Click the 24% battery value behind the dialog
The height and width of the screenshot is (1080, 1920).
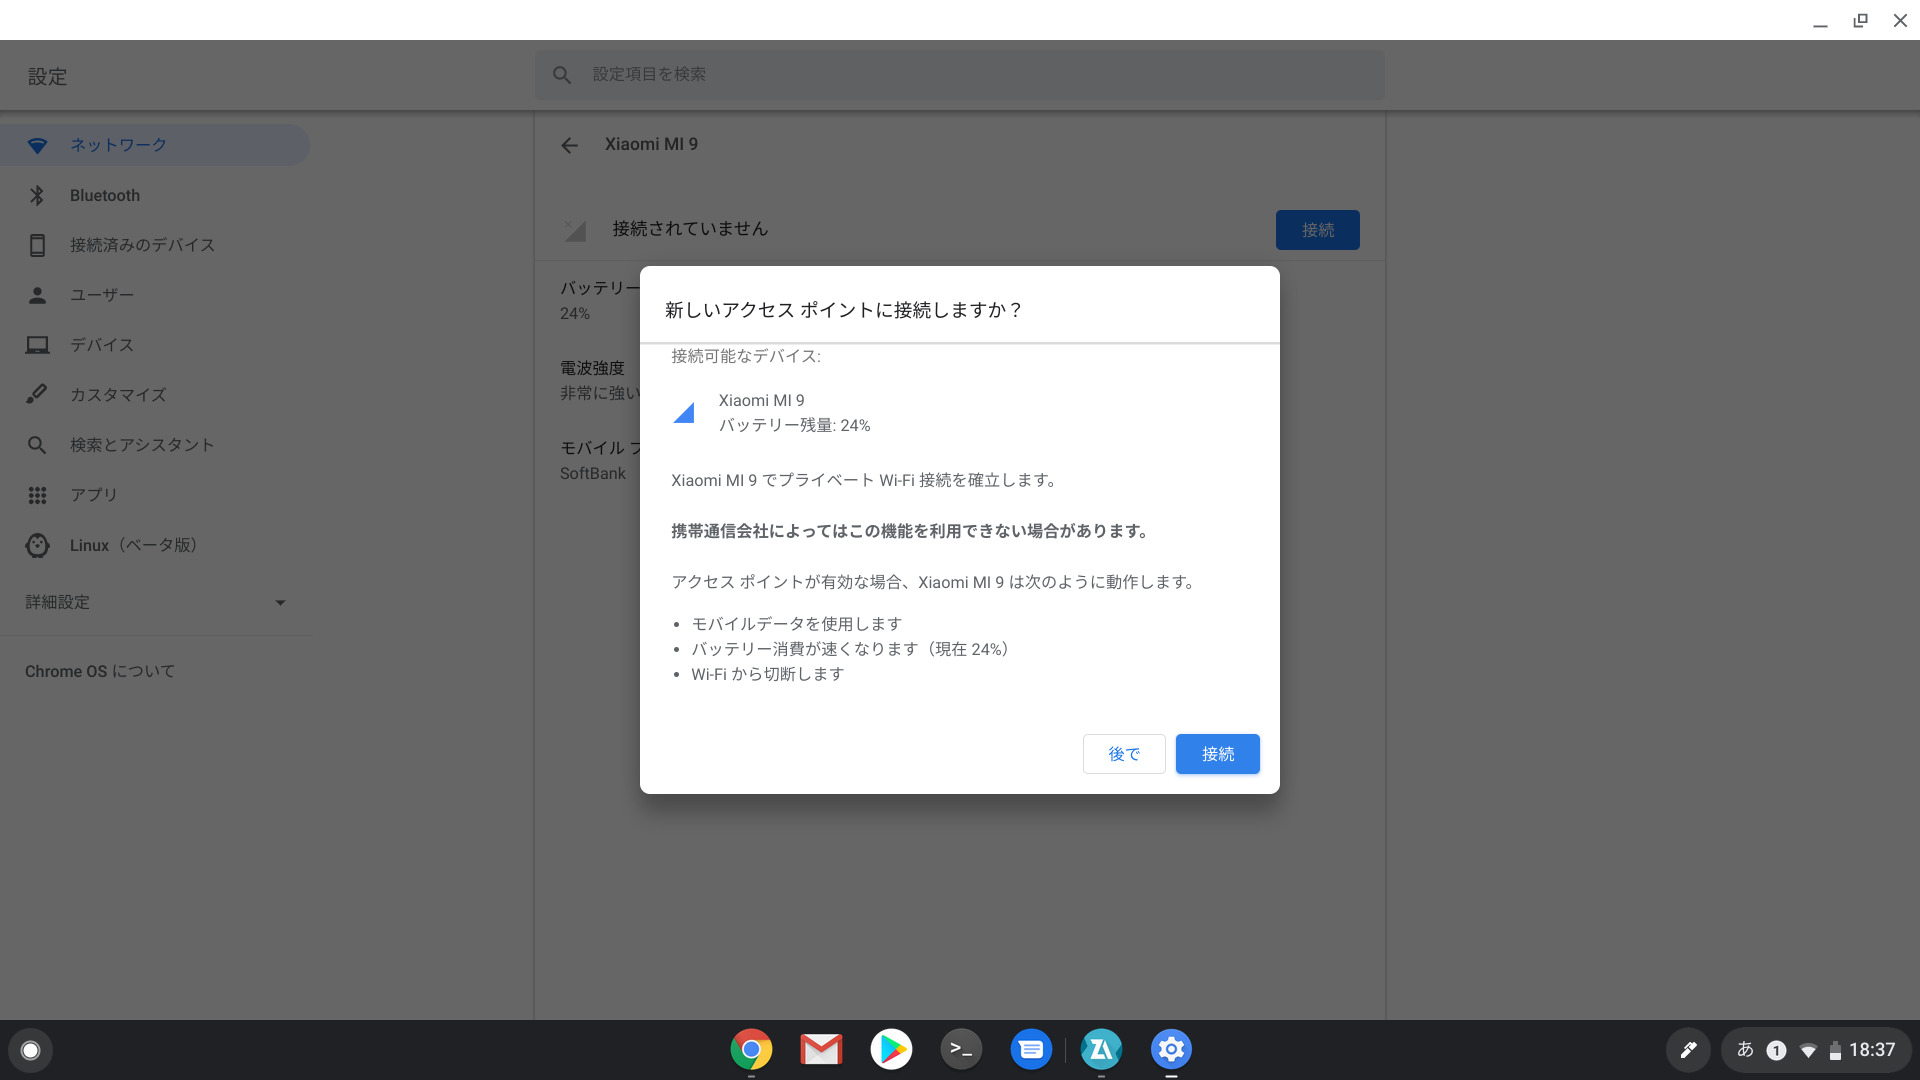(574, 313)
